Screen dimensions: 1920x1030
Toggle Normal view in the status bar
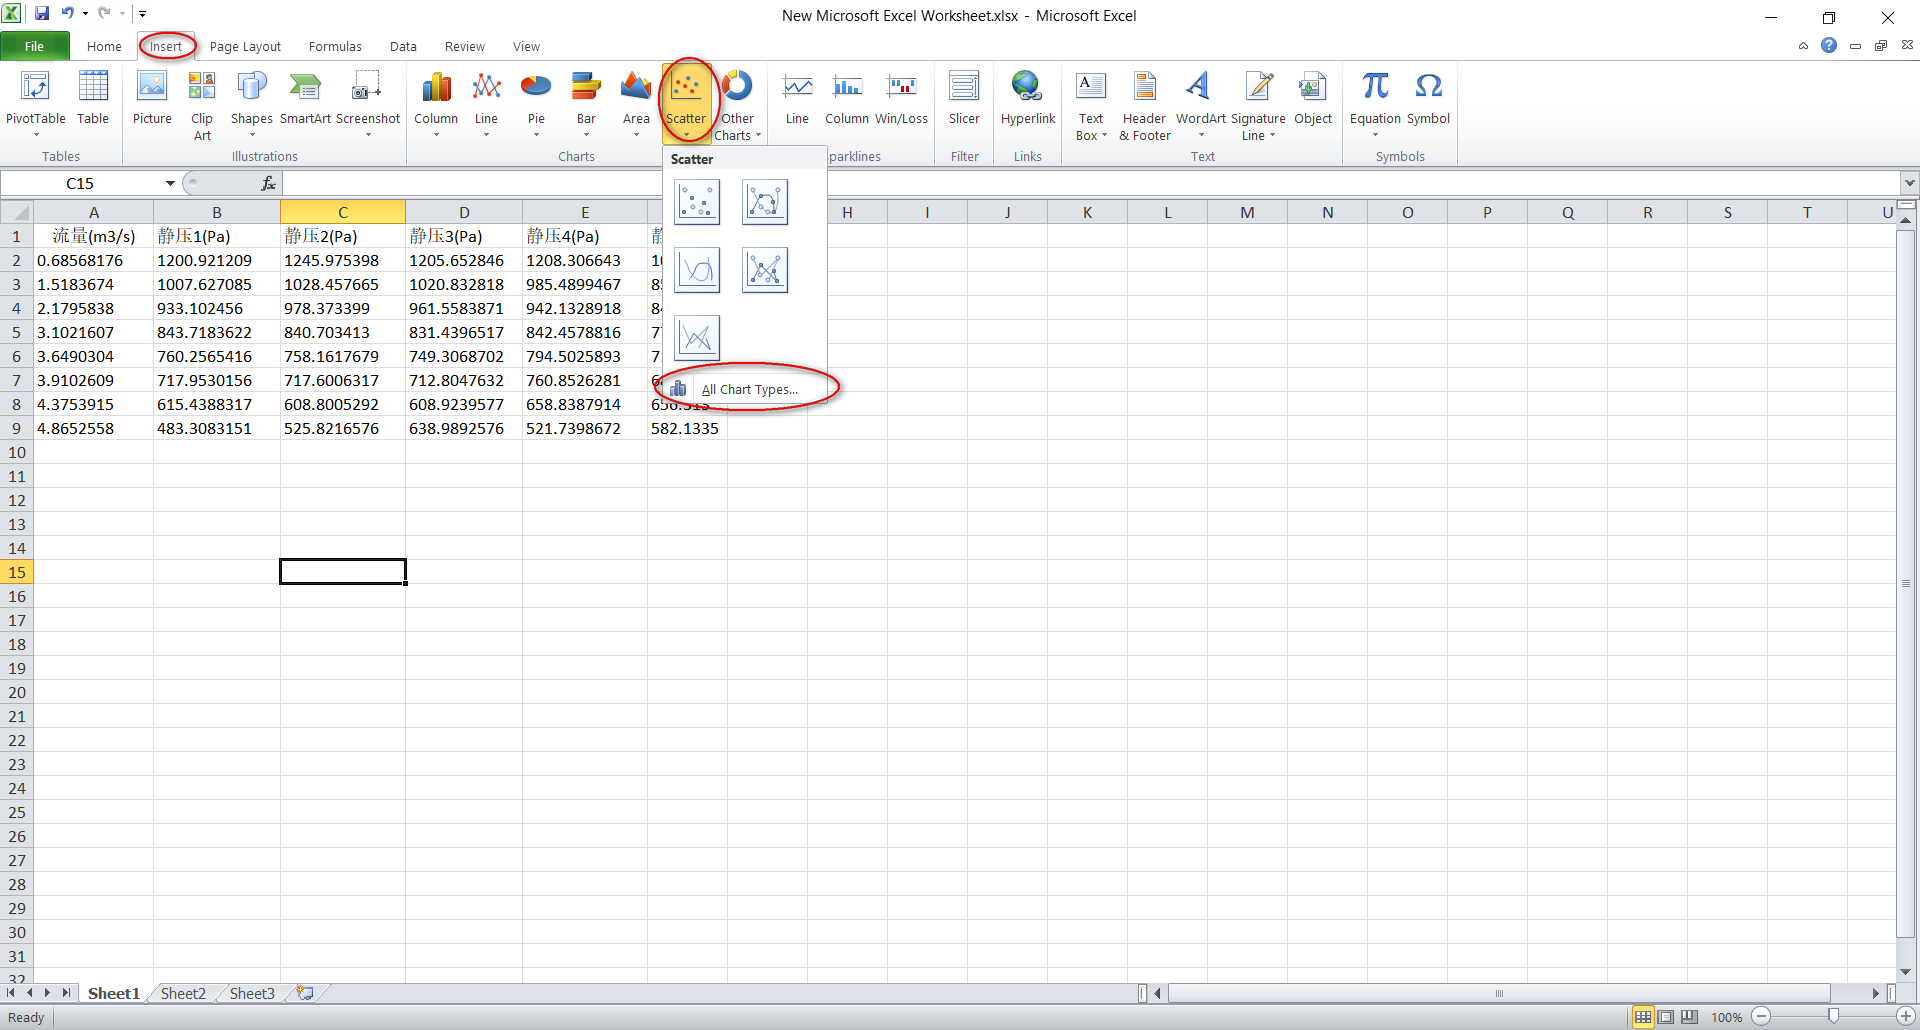click(x=1643, y=1016)
